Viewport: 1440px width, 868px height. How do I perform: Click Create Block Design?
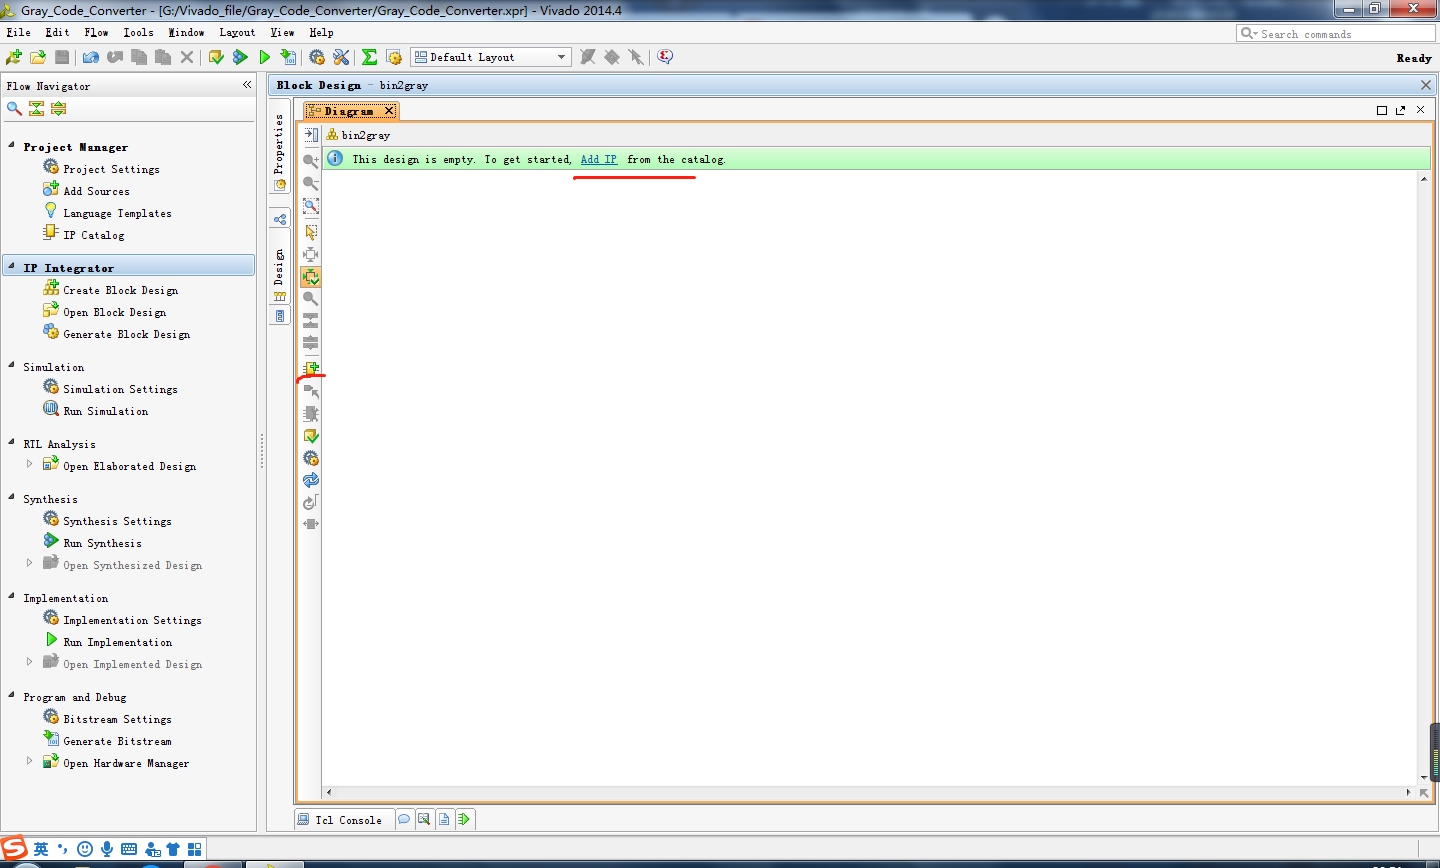coord(120,290)
